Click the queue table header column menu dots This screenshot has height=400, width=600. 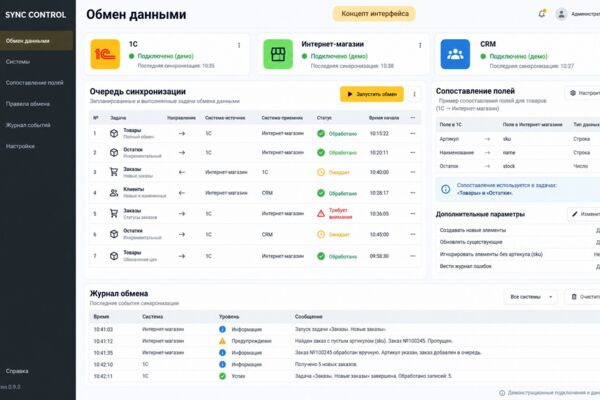click(x=412, y=118)
